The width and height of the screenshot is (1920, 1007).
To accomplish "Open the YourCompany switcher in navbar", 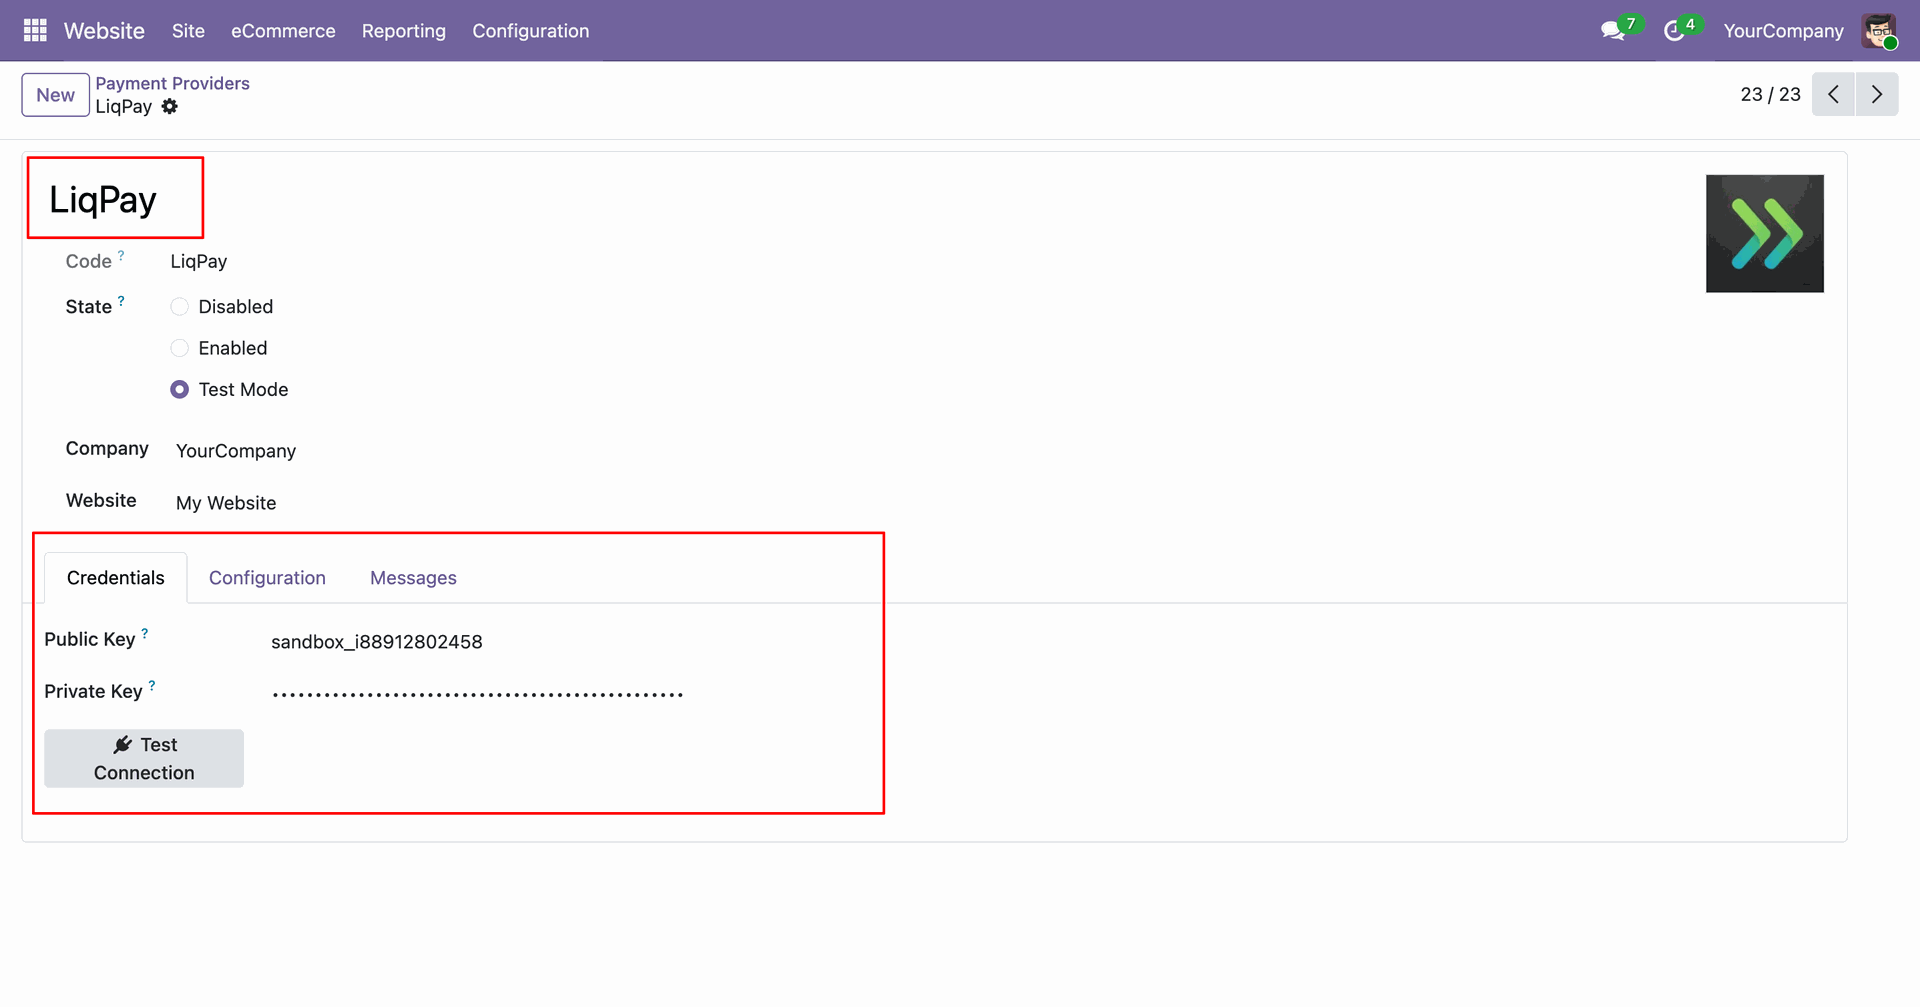I will coord(1783,31).
